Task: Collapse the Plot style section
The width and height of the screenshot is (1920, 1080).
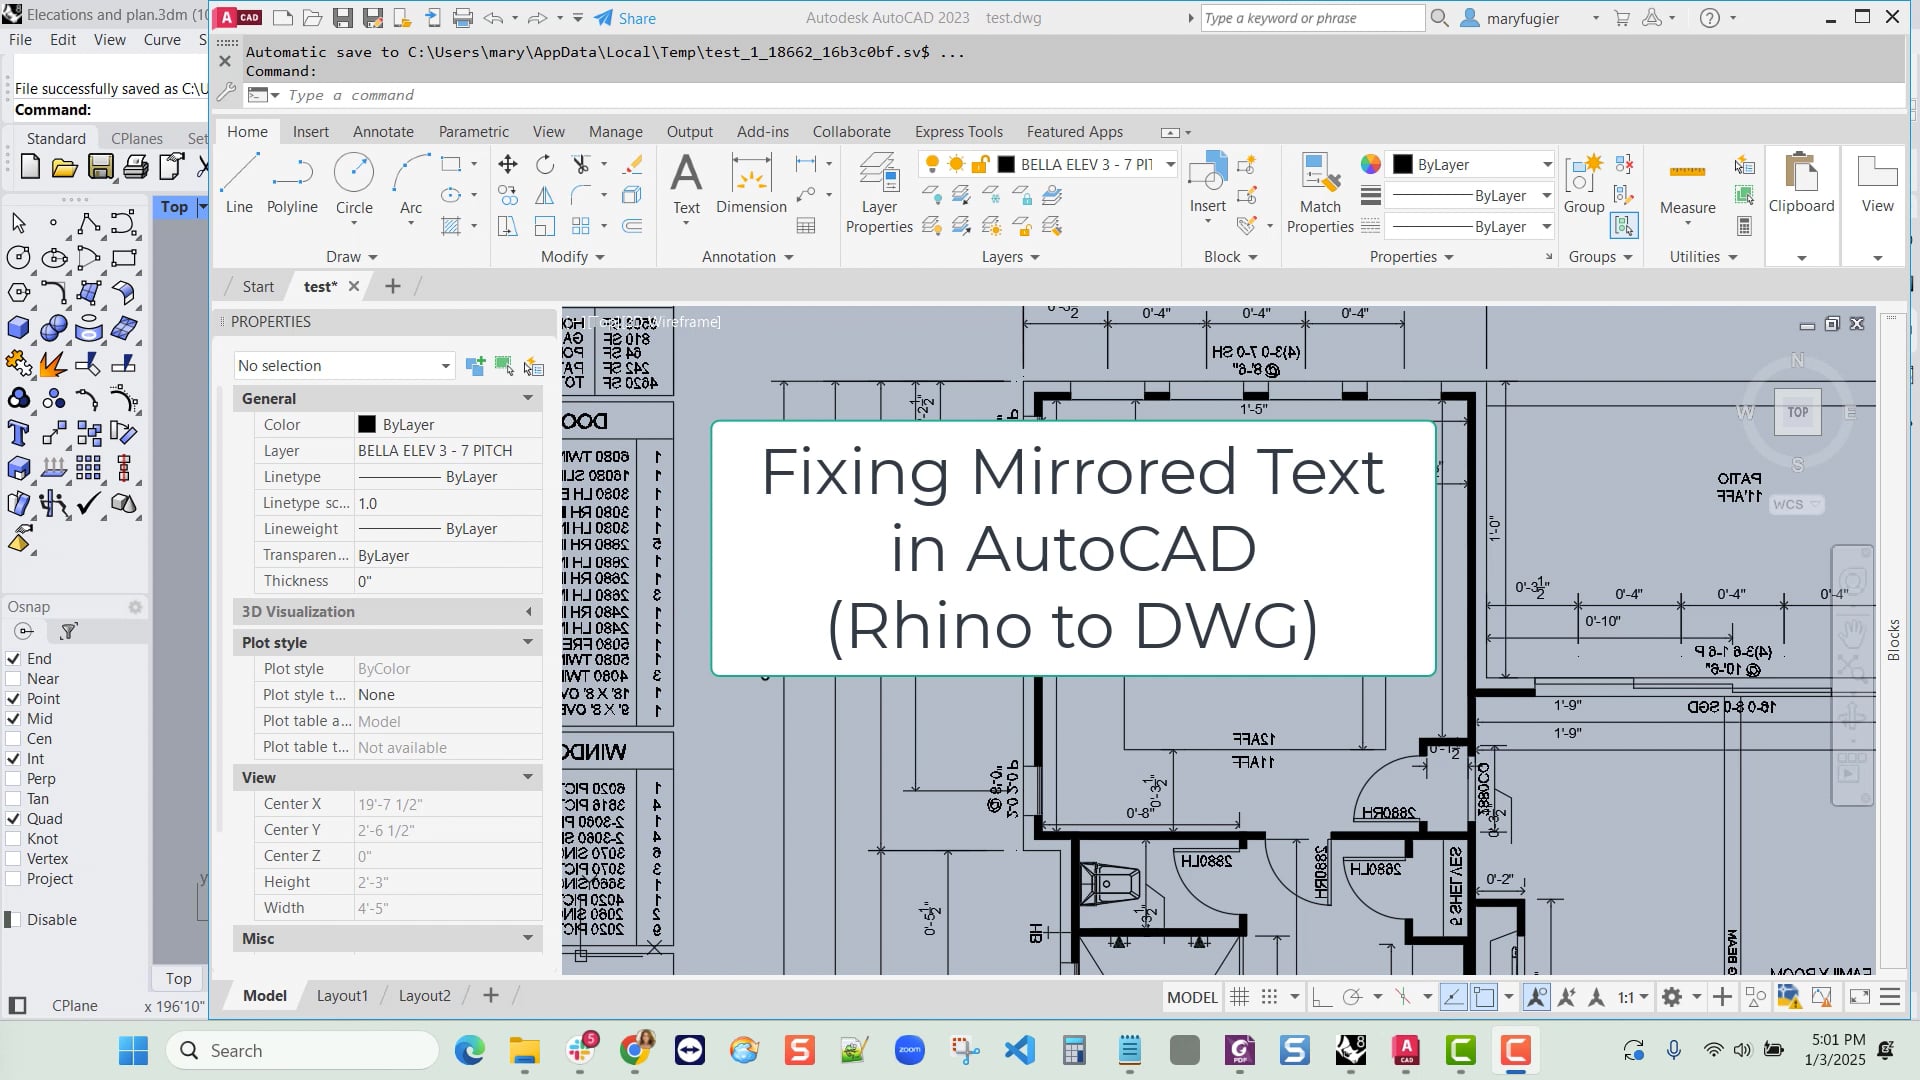Action: pos(528,642)
